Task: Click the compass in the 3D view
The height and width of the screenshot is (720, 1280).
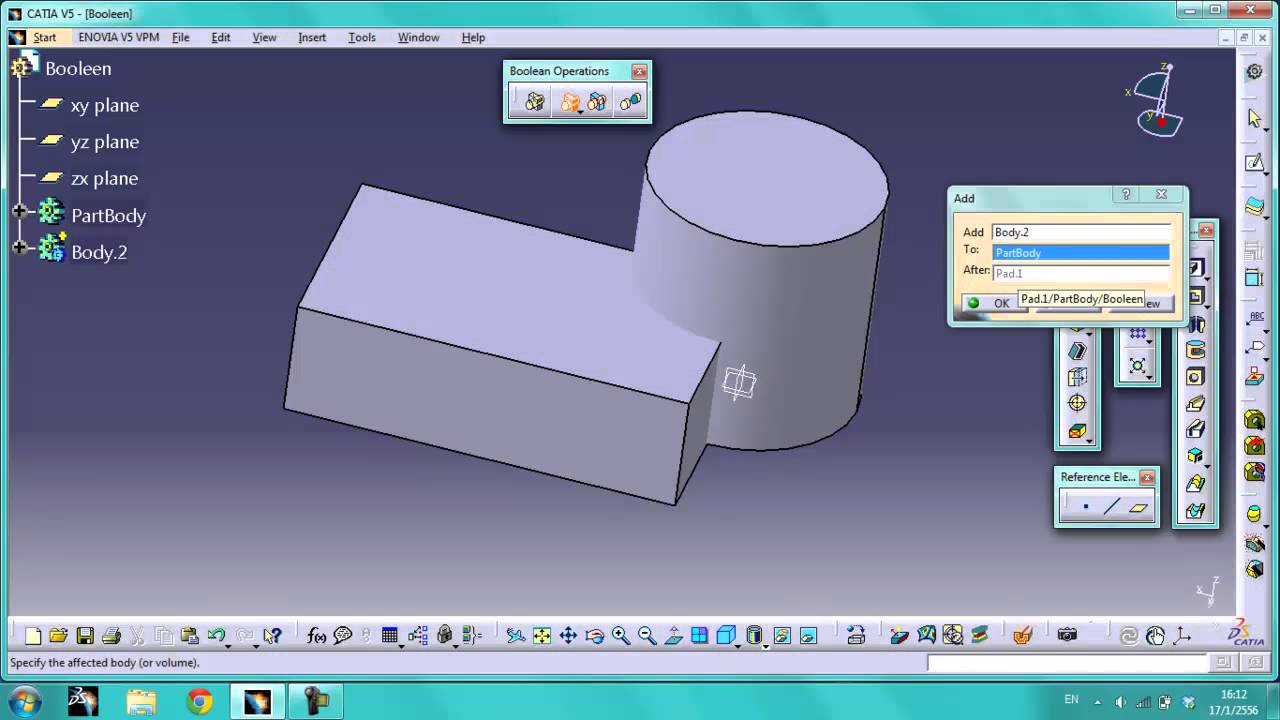Action: coord(1158,100)
